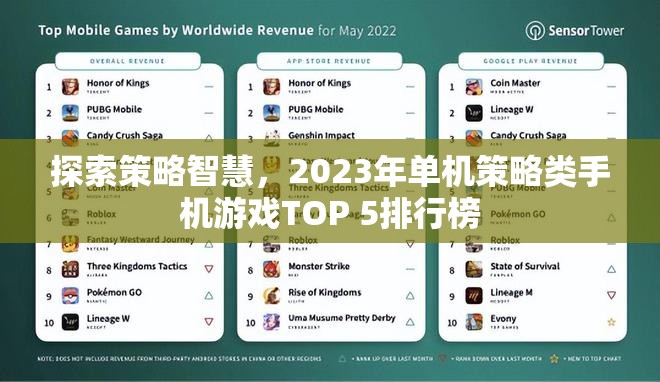
Task: Click the 'Lineage W' name in Google Play row 2
Action: 512,109
